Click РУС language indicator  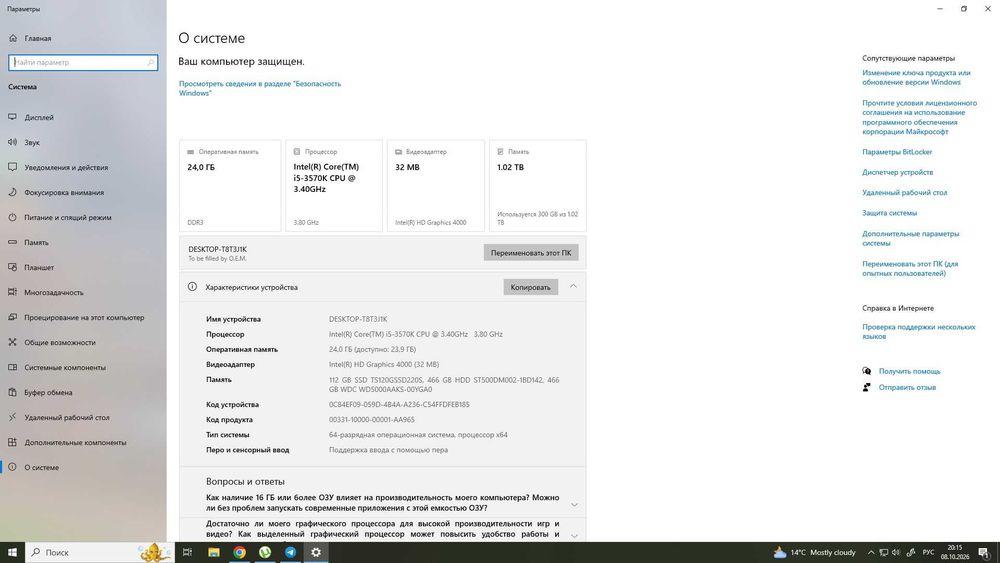pyautogui.click(x=928, y=552)
